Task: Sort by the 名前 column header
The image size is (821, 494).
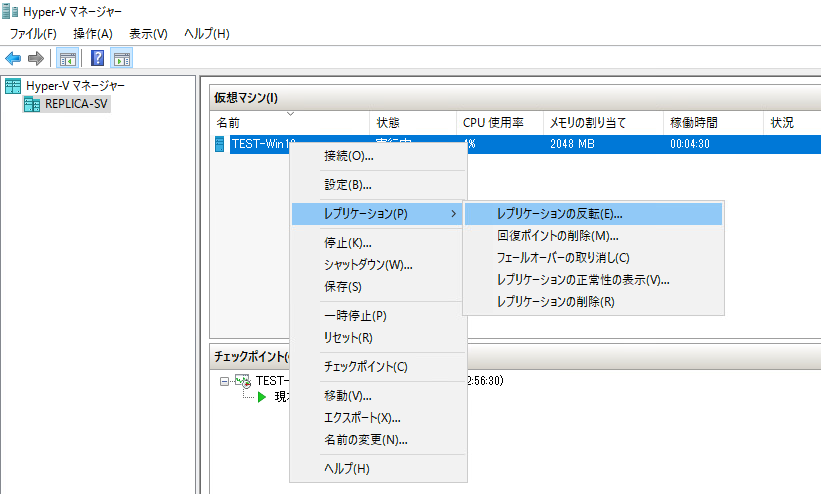Action: tap(290, 123)
